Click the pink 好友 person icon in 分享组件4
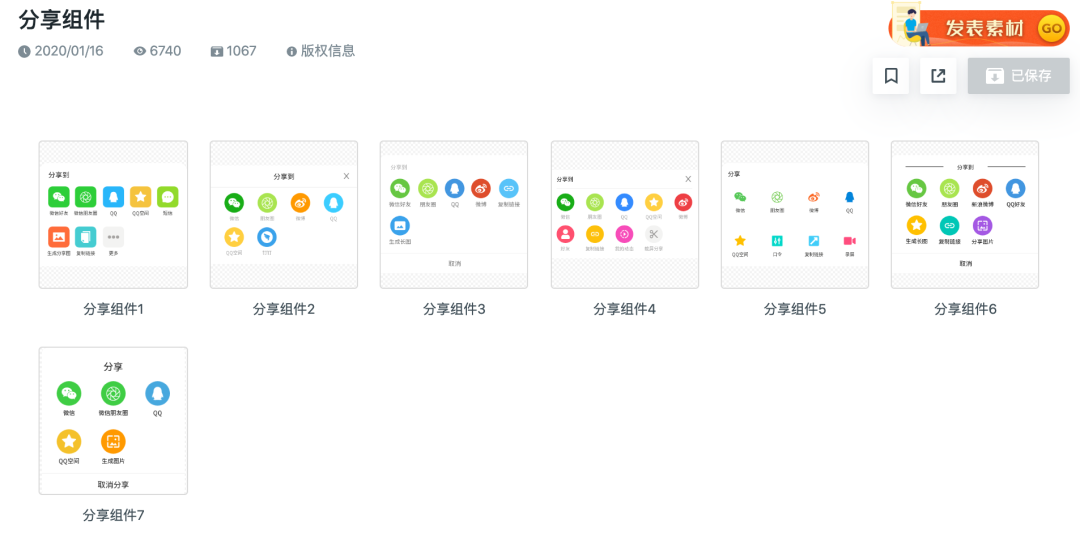This screenshot has width=1080, height=546. click(x=565, y=234)
